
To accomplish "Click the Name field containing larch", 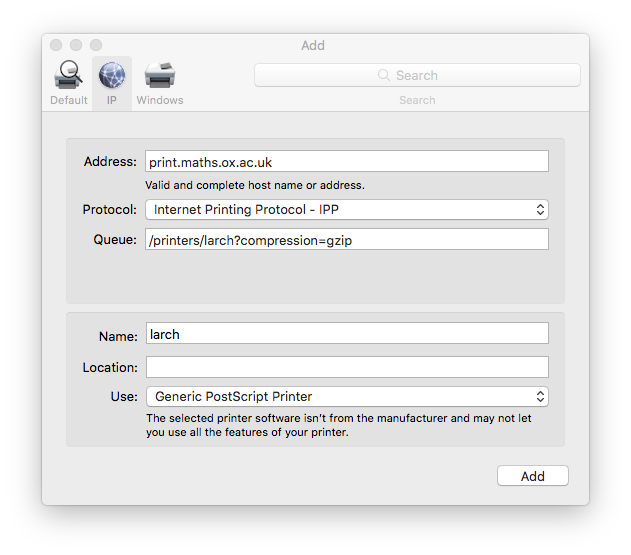I will click(347, 334).
